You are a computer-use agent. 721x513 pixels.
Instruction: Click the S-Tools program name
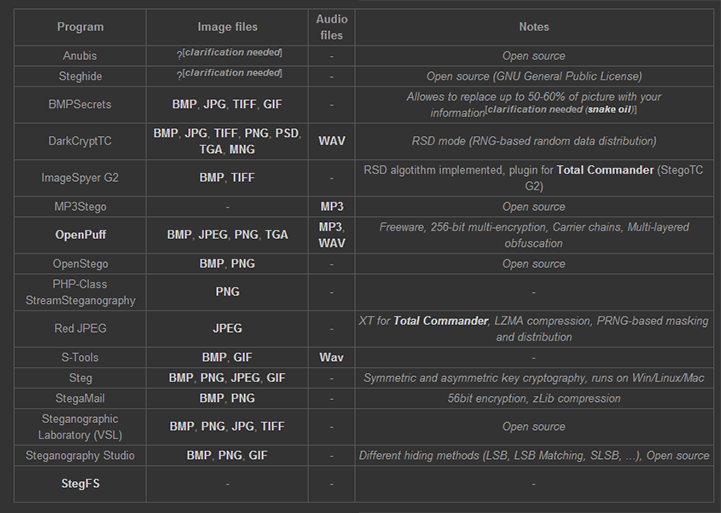pyautogui.click(x=80, y=358)
